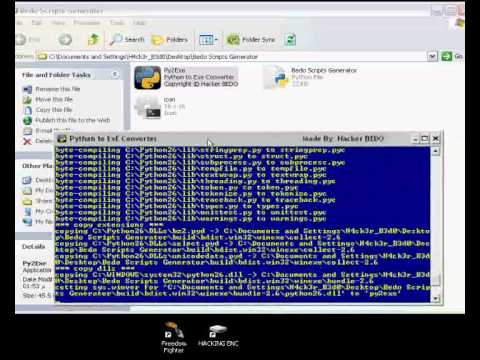This screenshot has height=360, width=480.
Task: Open the Freedom Fighter desktop shortcut
Action: tap(174, 337)
